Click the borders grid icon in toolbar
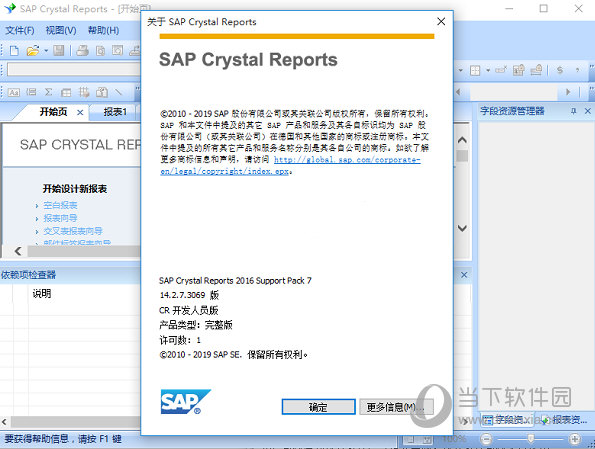 475,71
